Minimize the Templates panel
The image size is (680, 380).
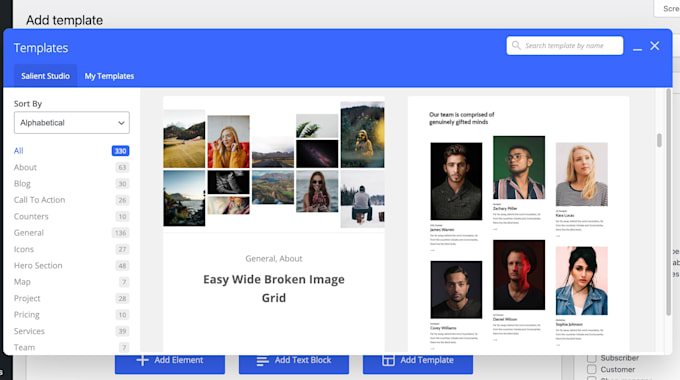tap(637, 49)
